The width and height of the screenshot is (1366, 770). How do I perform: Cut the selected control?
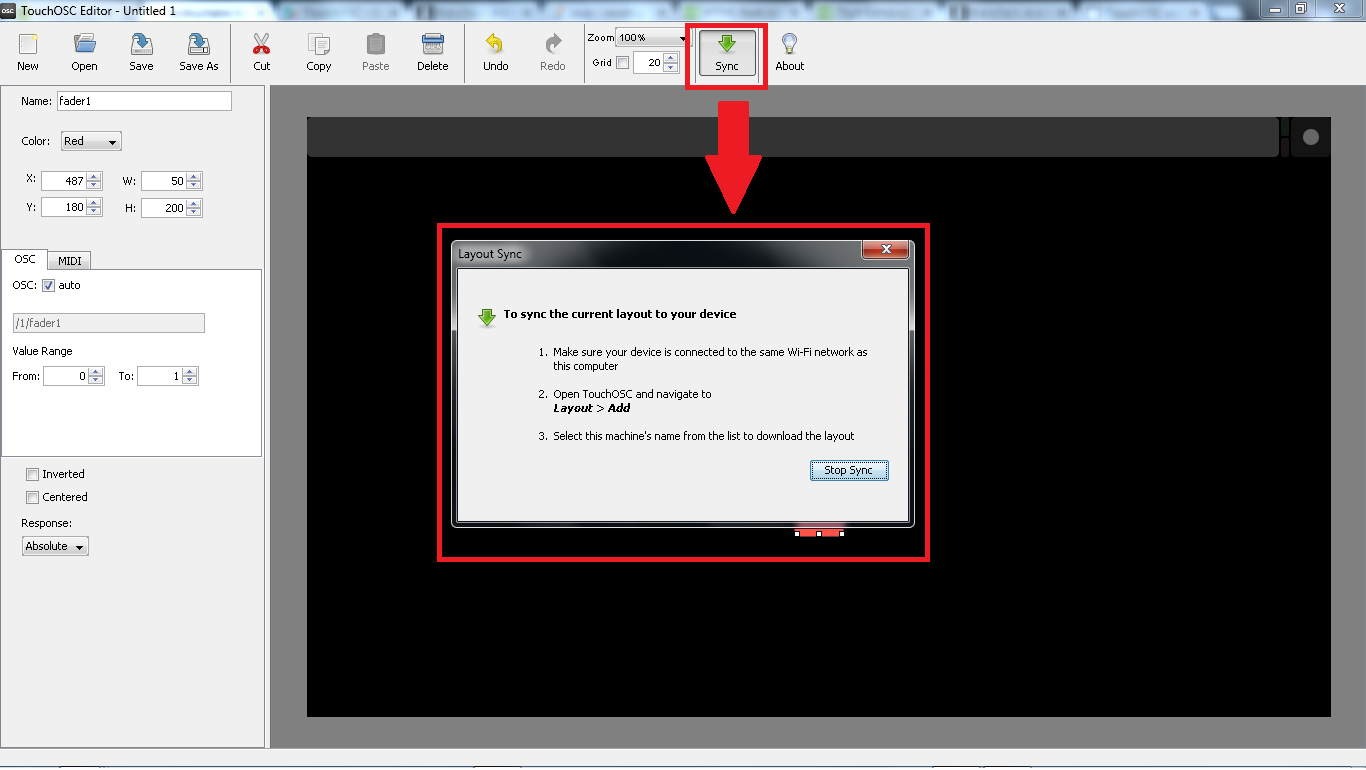coord(261,53)
